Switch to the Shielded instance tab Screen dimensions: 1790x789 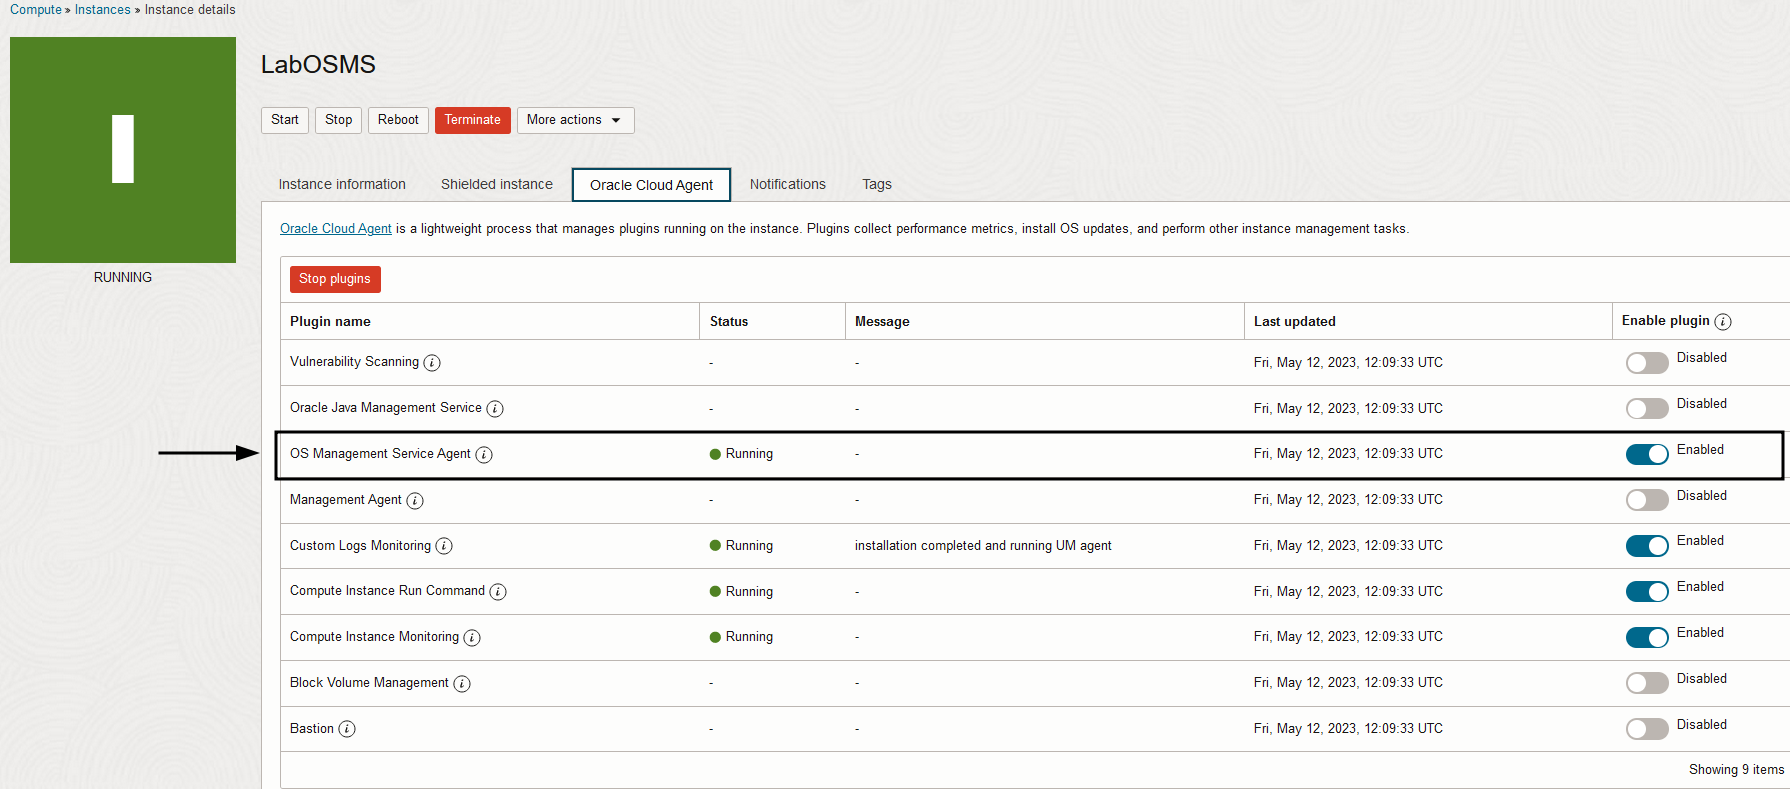[x=497, y=185]
